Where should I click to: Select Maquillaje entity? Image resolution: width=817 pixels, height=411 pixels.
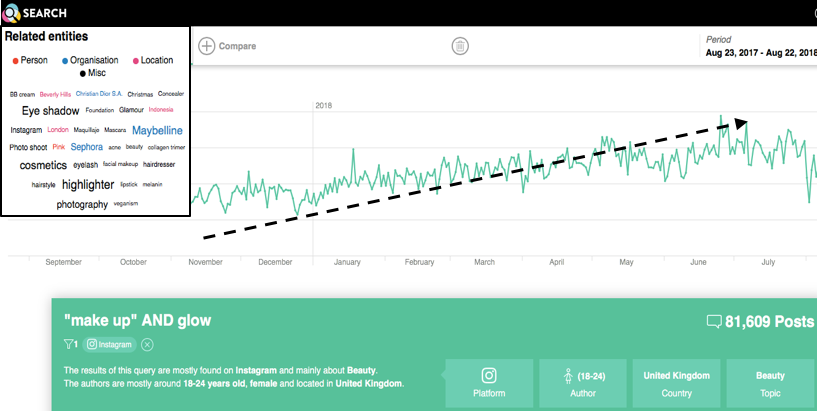coord(86,130)
